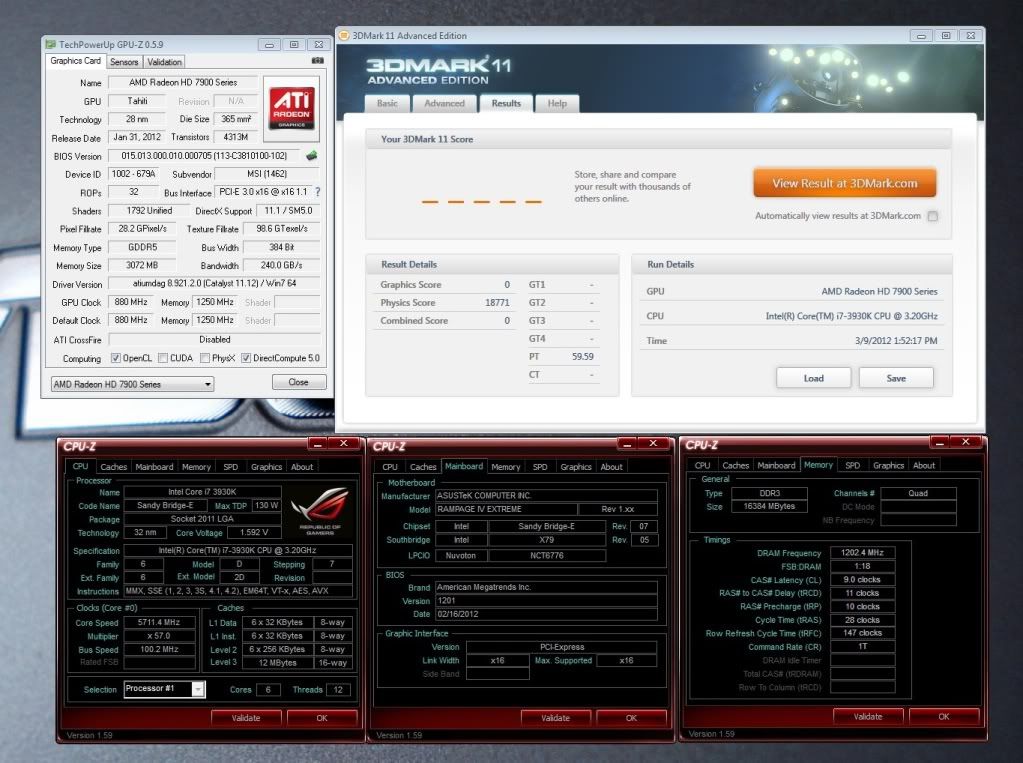Image resolution: width=1023 pixels, height=763 pixels.
Task: Close the CPU-Z Mainboard window
Action: pyautogui.click(x=653, y=444)
